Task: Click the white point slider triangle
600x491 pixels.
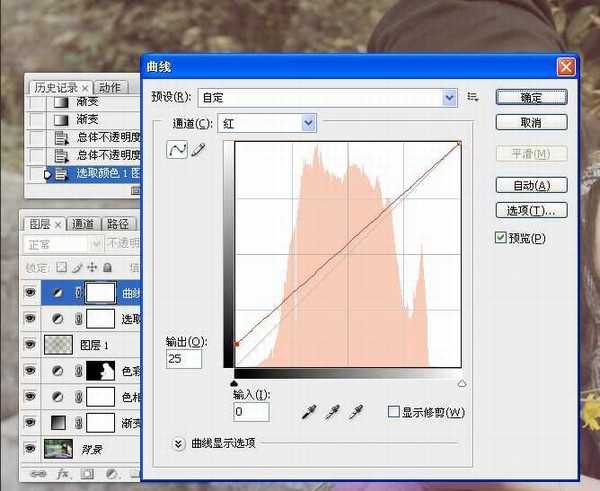Action: (461, 383)
